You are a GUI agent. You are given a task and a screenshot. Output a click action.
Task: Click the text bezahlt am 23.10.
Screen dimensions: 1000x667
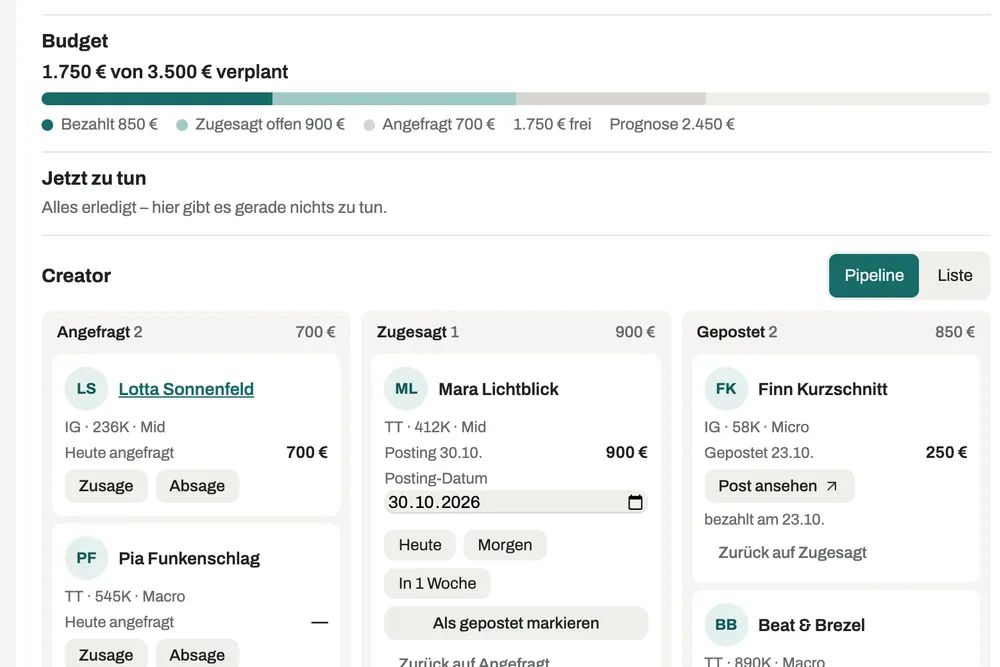(x=764, y=520)
